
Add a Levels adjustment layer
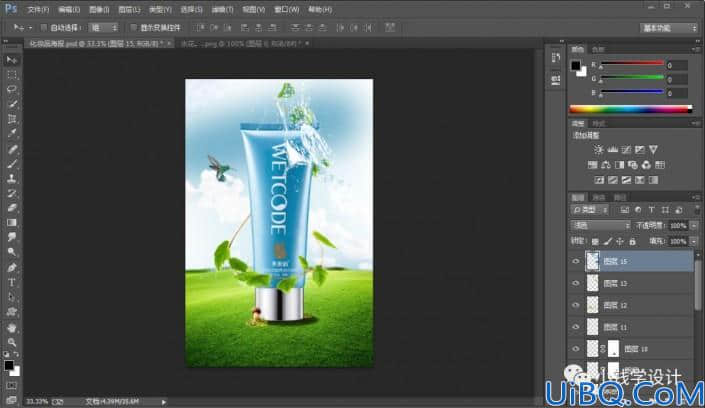[x=612, y=149]
